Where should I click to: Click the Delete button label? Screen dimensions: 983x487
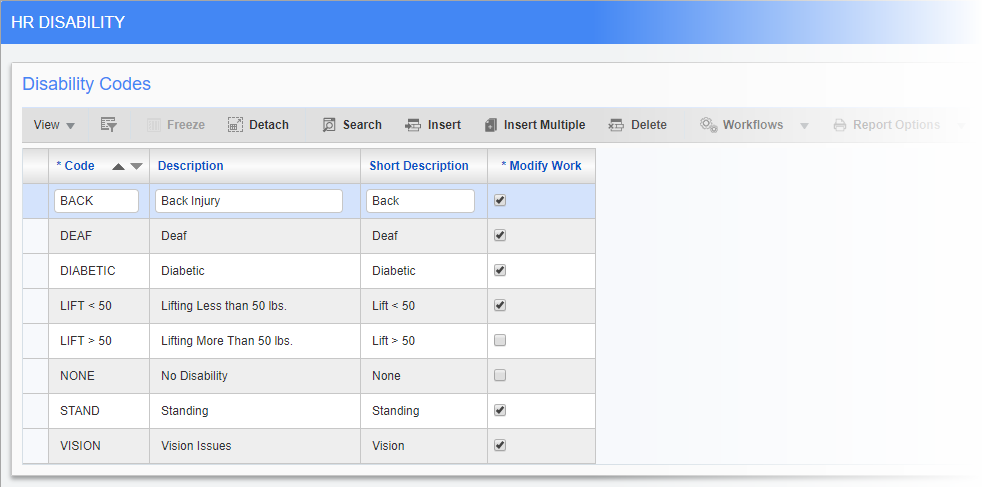pos(649,125)
